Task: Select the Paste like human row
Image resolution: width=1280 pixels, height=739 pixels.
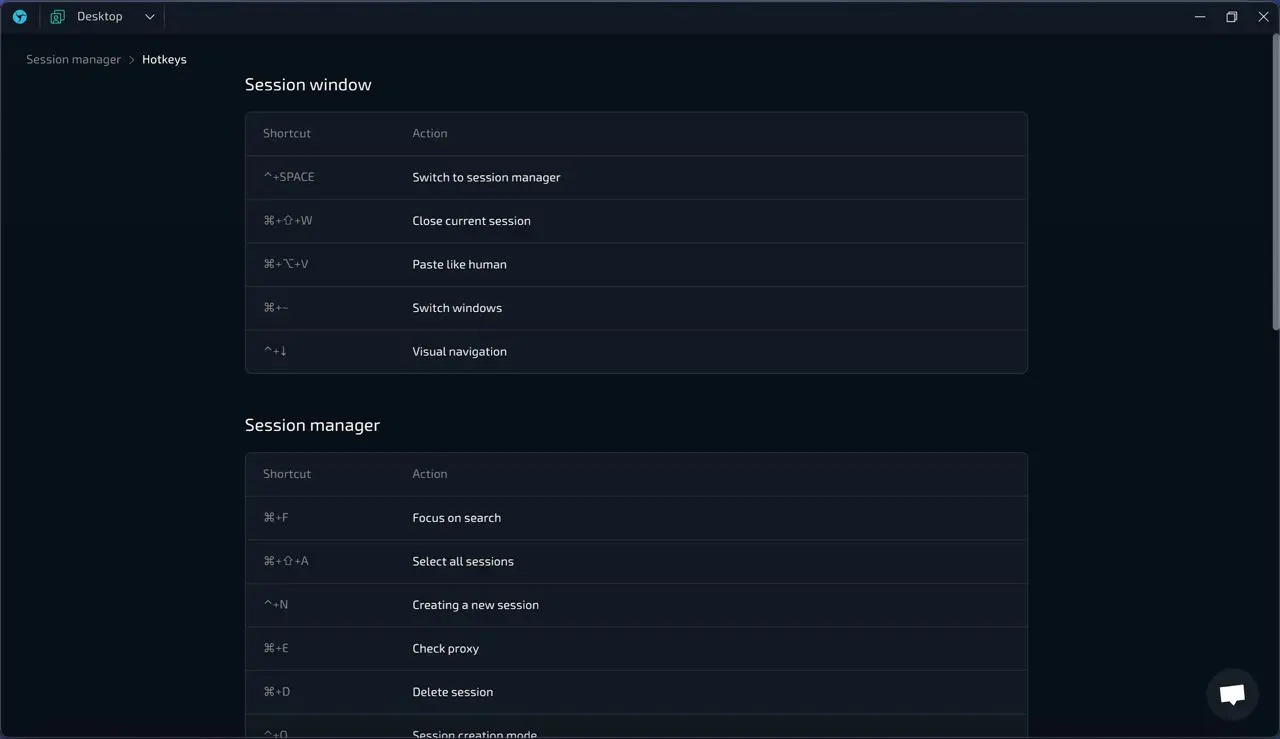Action: pyautogui.click(x=635, y=264)
